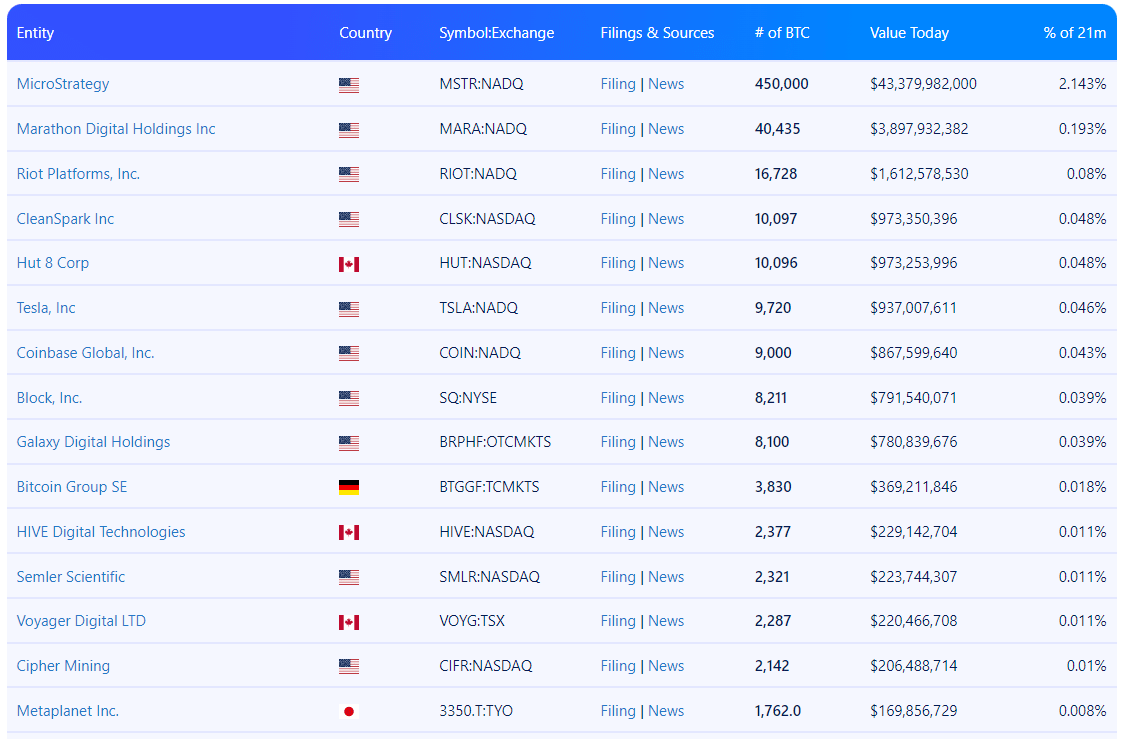This screenshot has width=1123, height=739.
Task: Click the German flag for Bitcoin Group SE
Action: coord(349,488)
